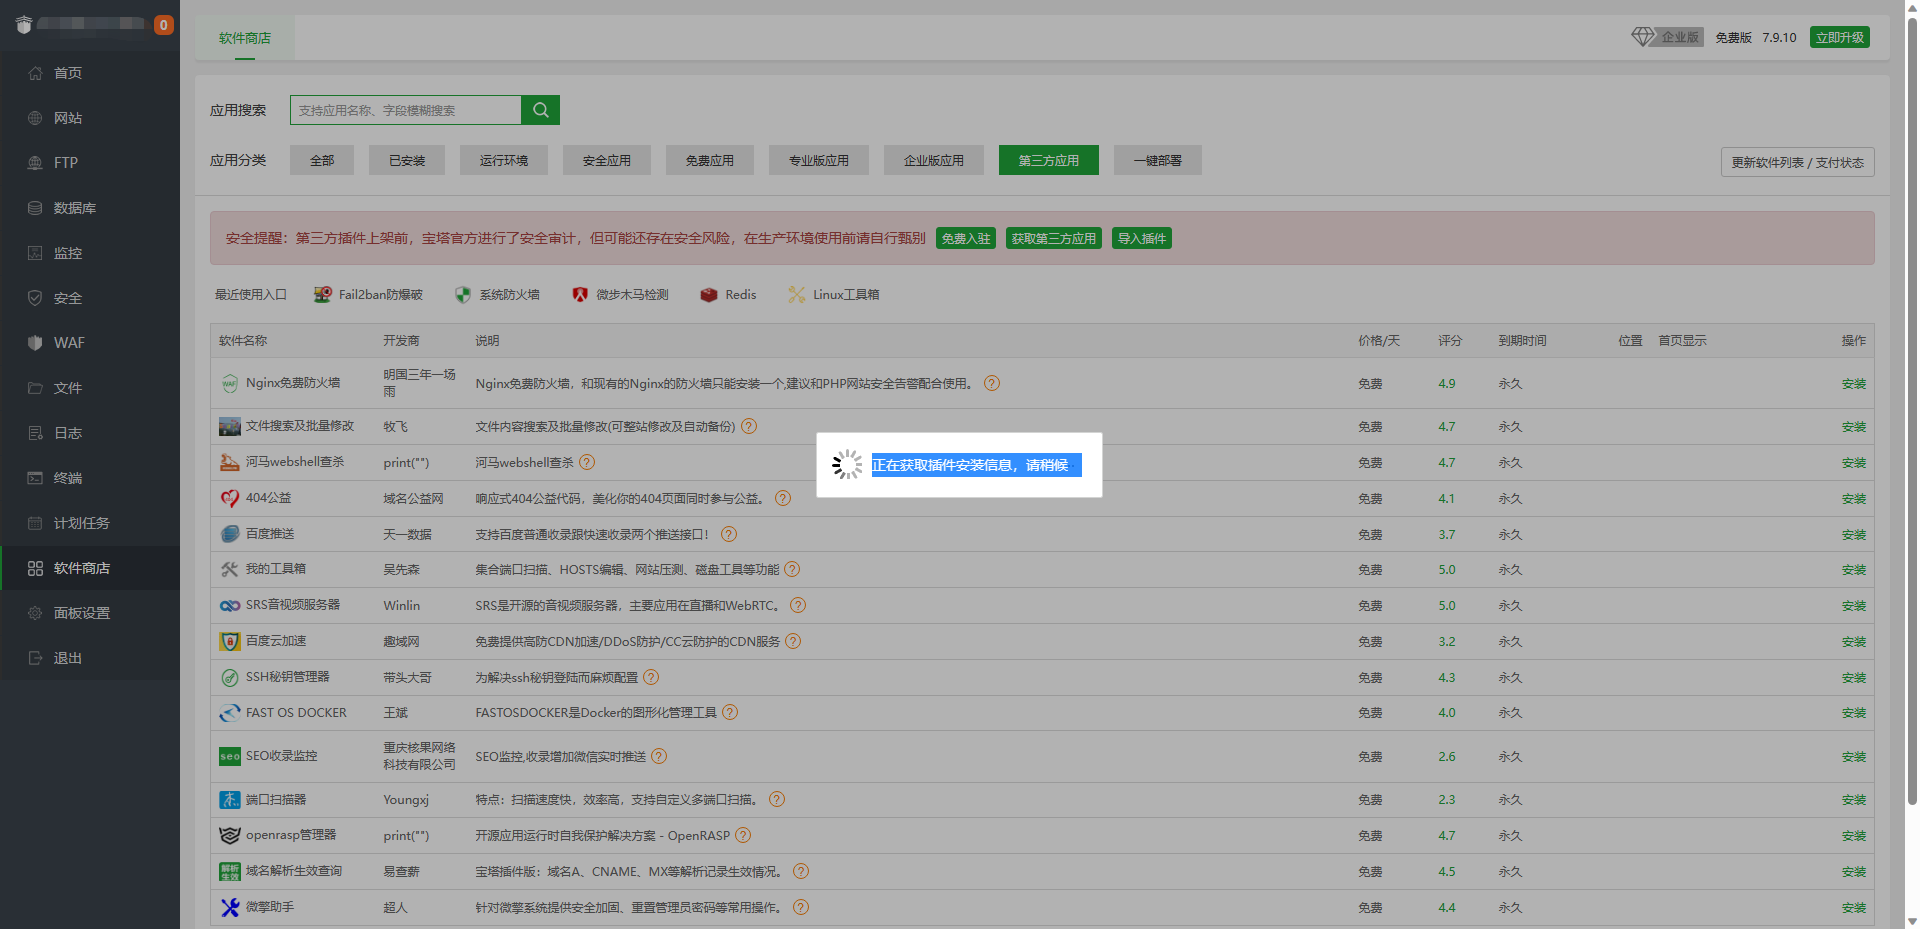Go to FTP in the sidebar
Screen dimensions: 1920x929
point(90,163)
